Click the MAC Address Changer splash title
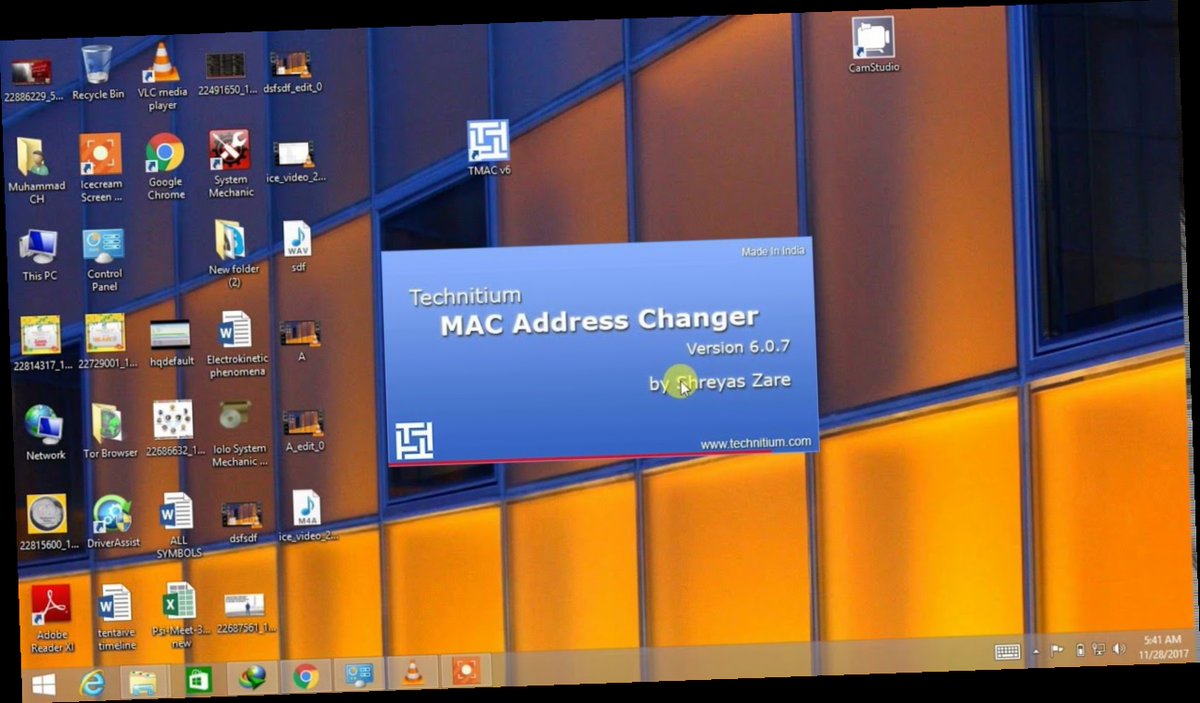1200x703 pixels. pyautogui.click(x=599, y=321)
